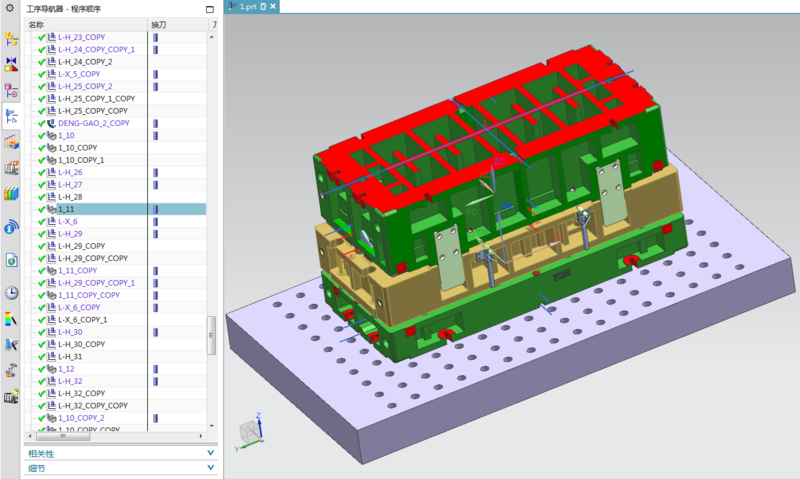The height and width of the screenshot is (479, 800).
Task: Open the rainbow color palette sidebar icon
Action: point(12,319)
